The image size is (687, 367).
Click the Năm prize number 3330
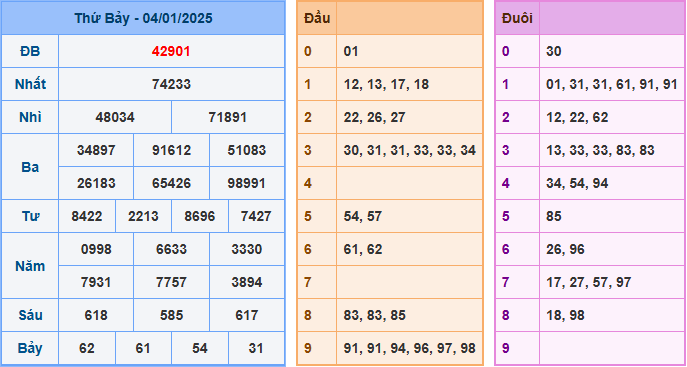pyautogui.click(x=247, y=249)
